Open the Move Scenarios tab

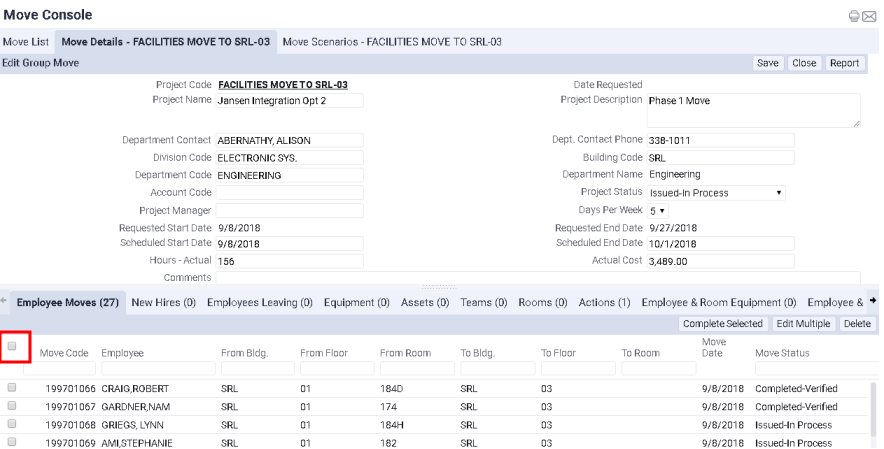[391, 42]
